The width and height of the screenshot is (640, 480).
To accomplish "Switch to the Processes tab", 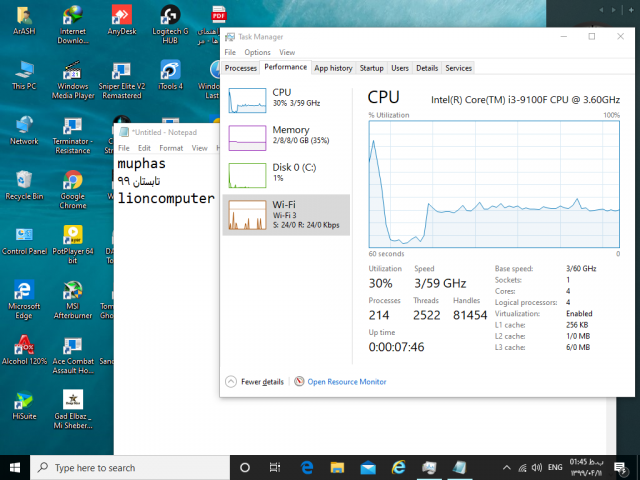I will pos(241,68).
